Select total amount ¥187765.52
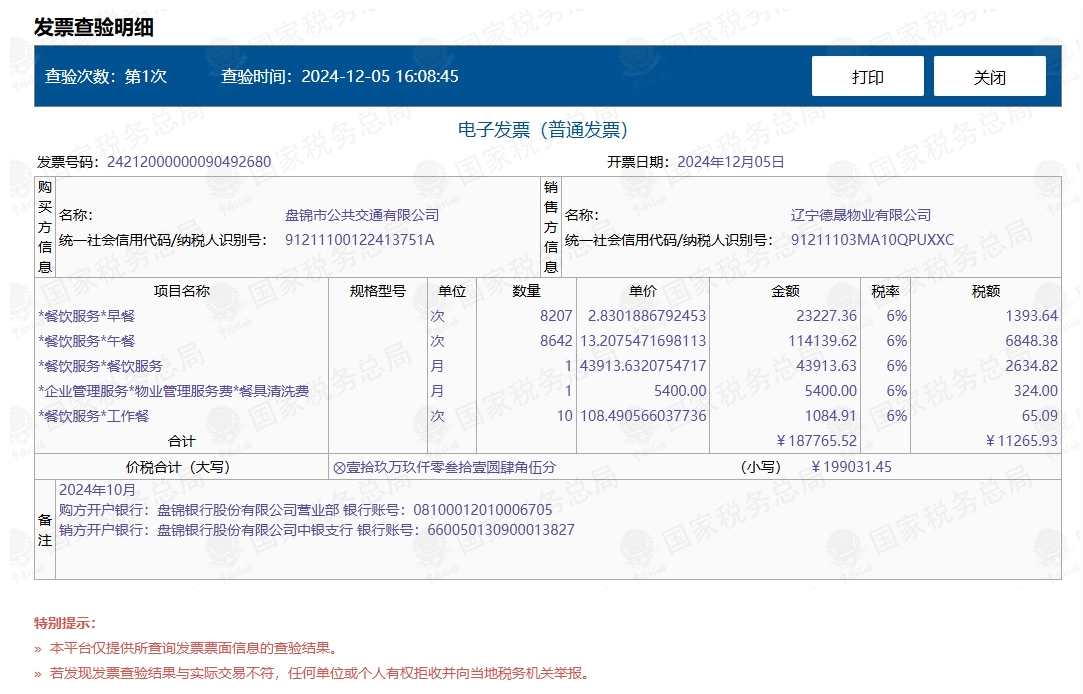 816,441
